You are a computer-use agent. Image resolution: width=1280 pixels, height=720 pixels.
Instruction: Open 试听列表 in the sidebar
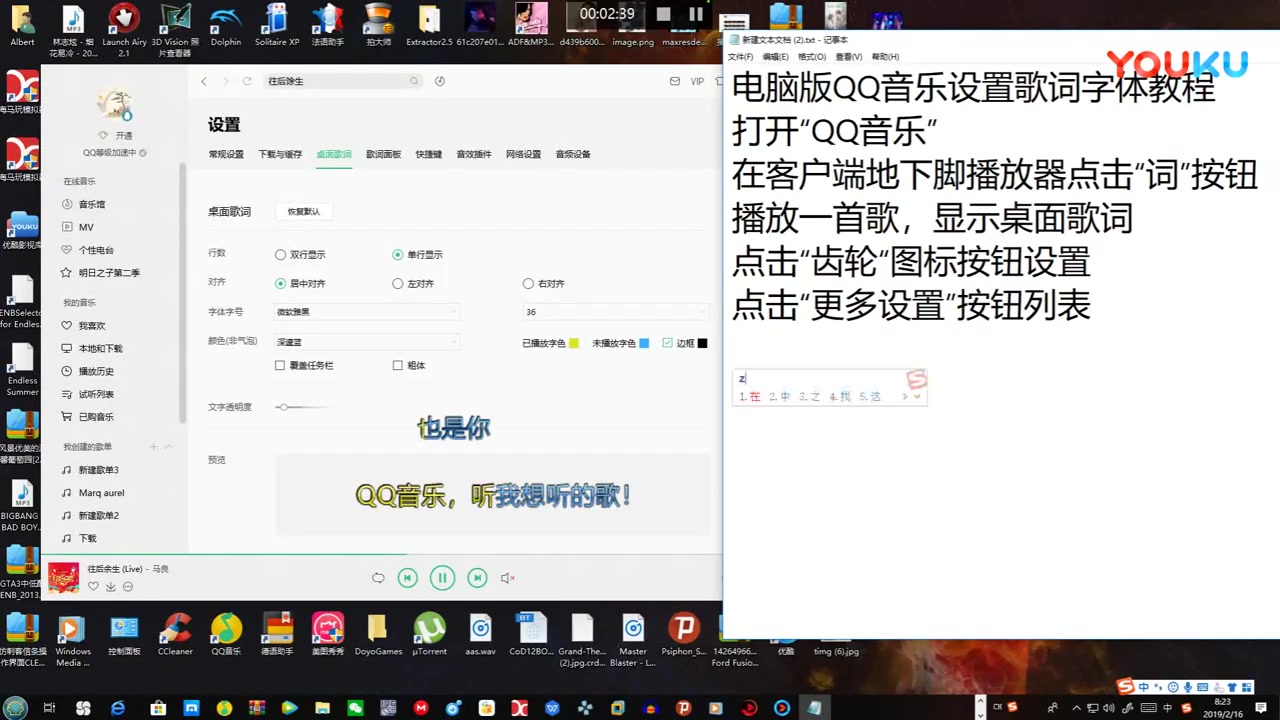96,394
